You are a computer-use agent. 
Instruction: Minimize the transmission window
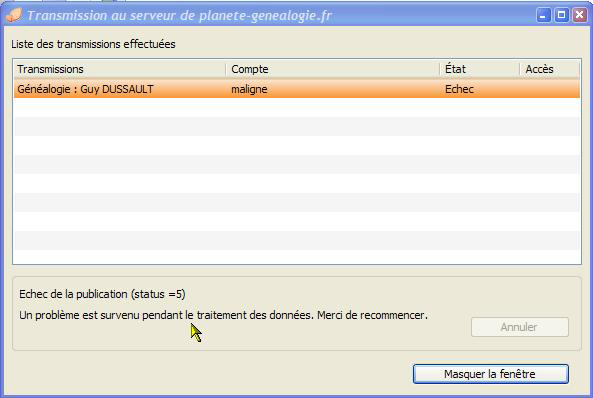click(x=543, y=15)
